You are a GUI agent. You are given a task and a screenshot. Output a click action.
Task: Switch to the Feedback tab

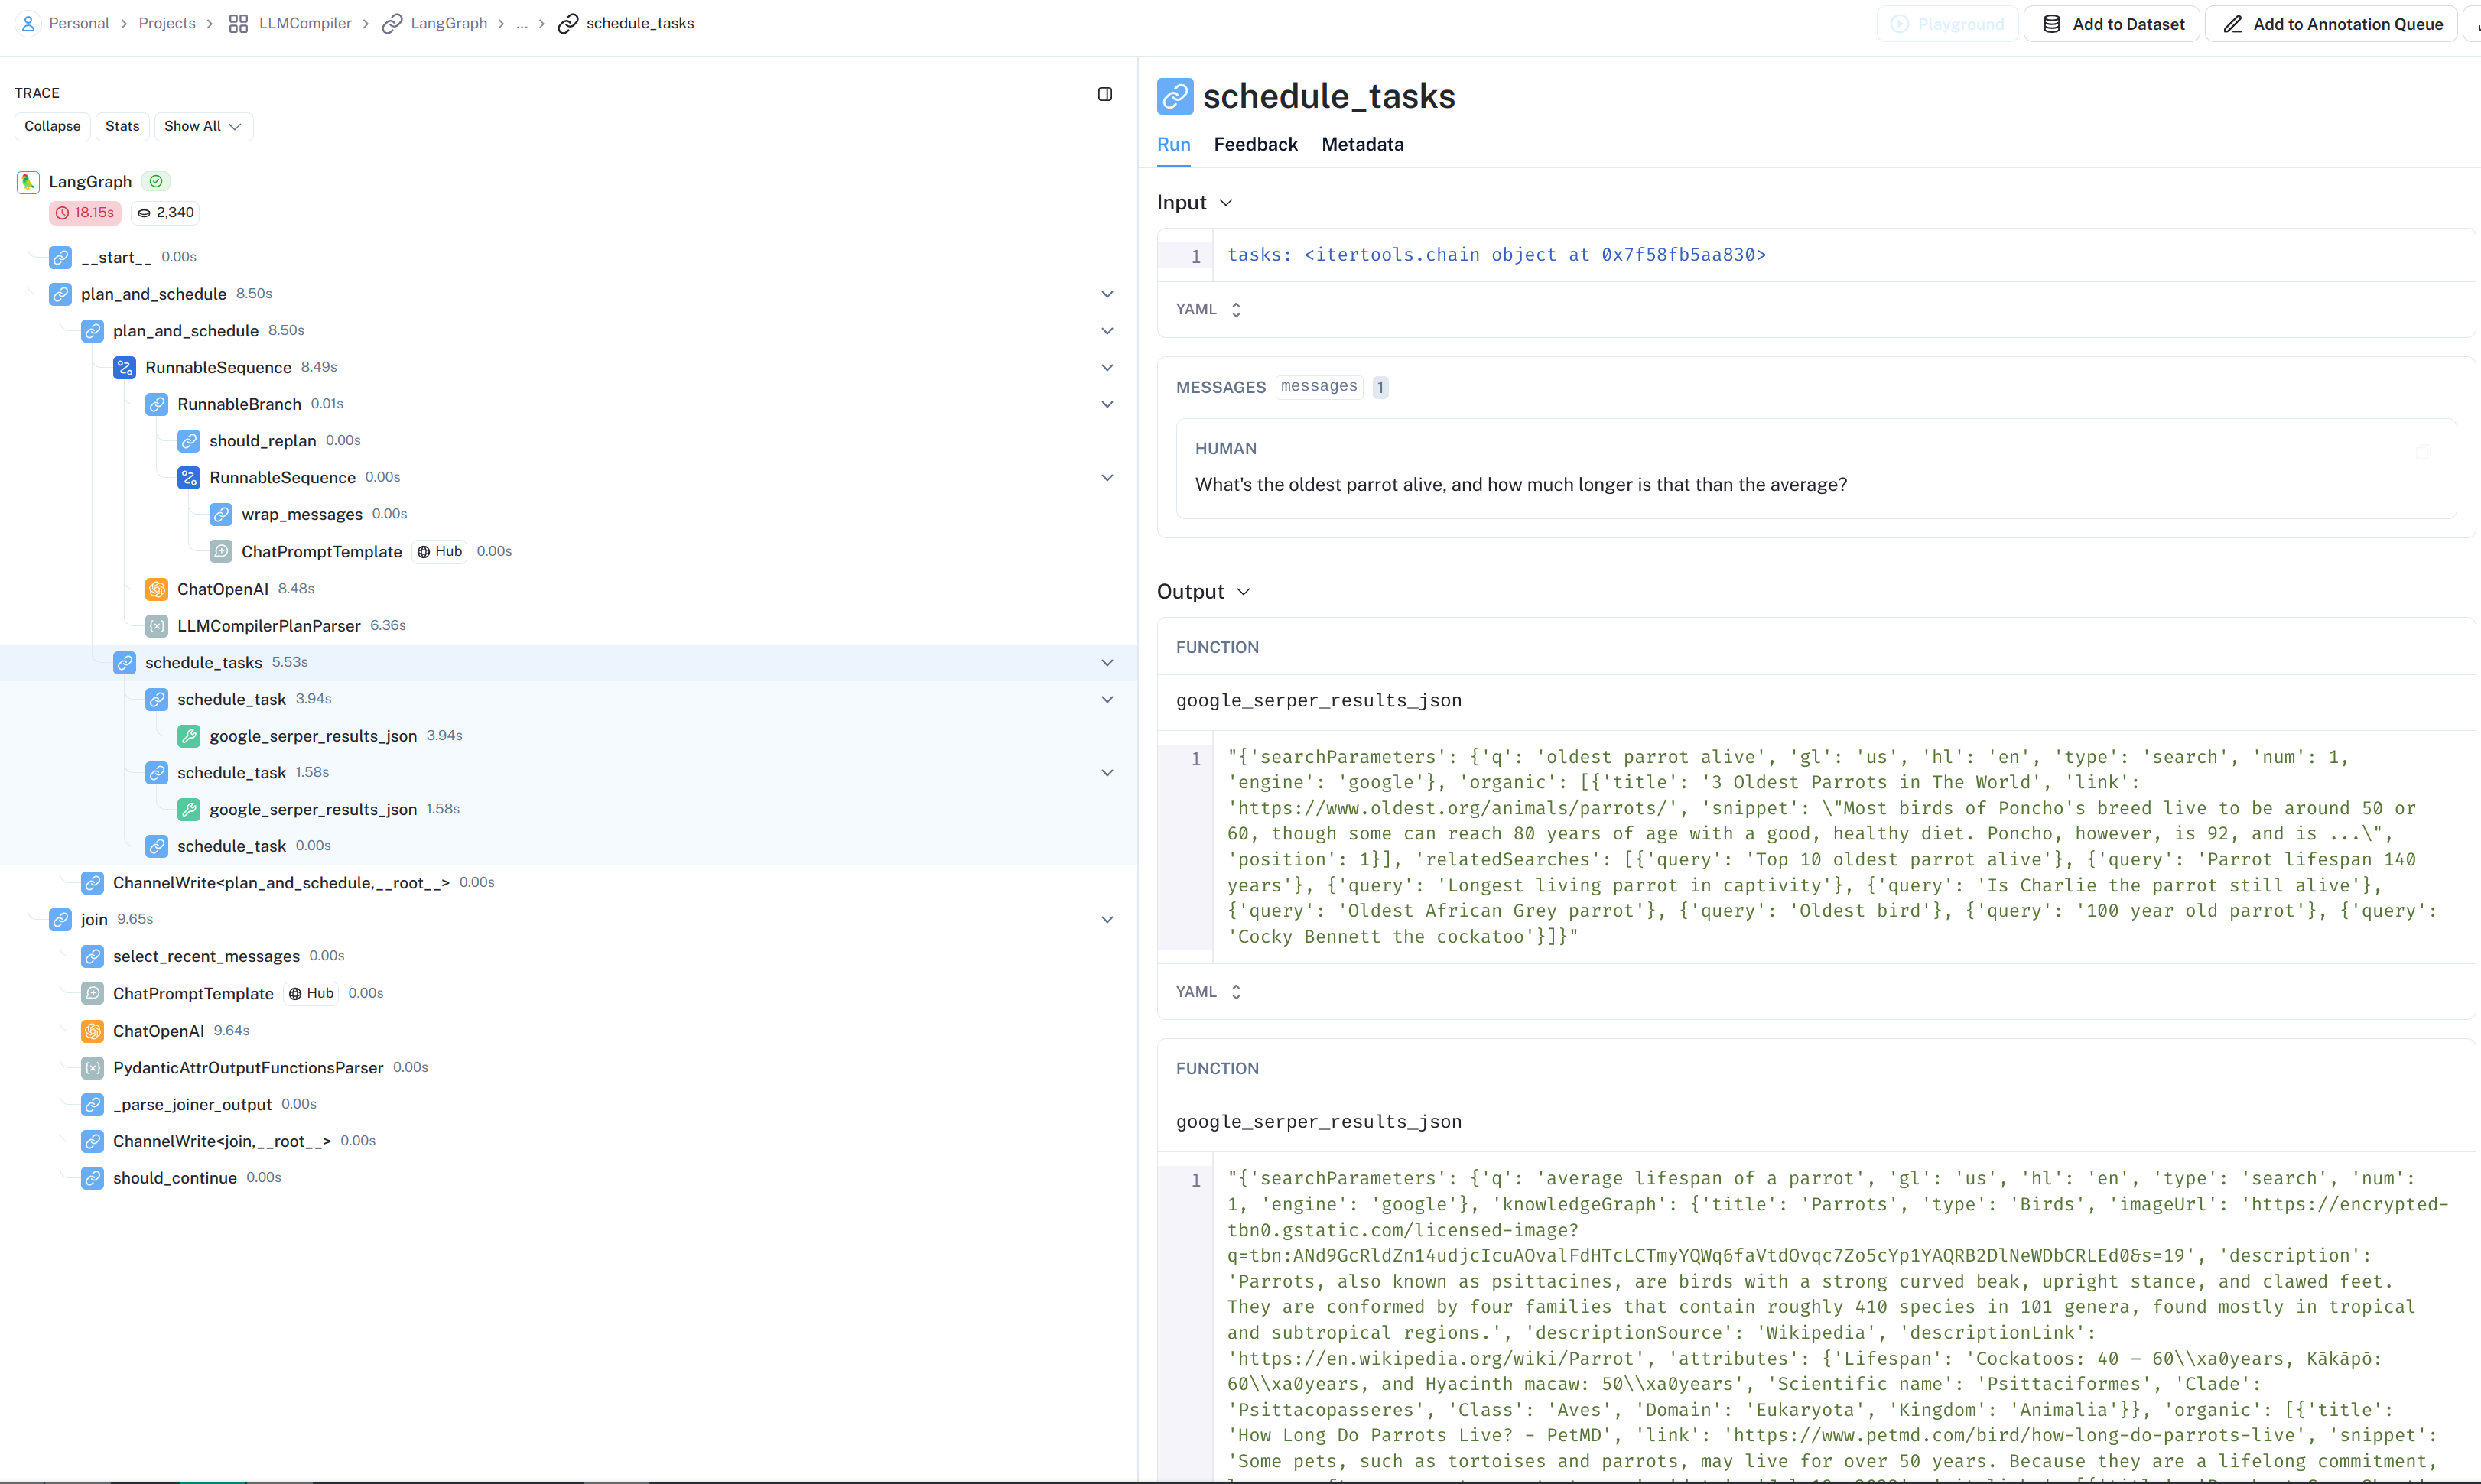1255,144
